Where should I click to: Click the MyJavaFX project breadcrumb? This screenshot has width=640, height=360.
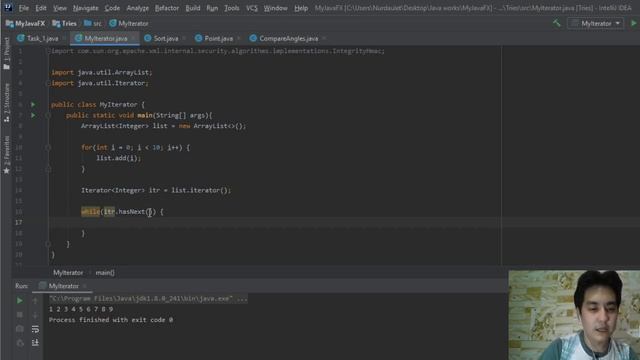tap(25, 23)
